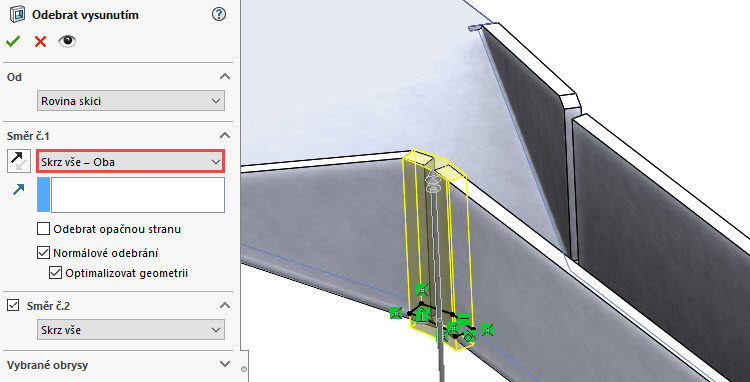
Task: Click the Od section title
Action: [14, 77]
